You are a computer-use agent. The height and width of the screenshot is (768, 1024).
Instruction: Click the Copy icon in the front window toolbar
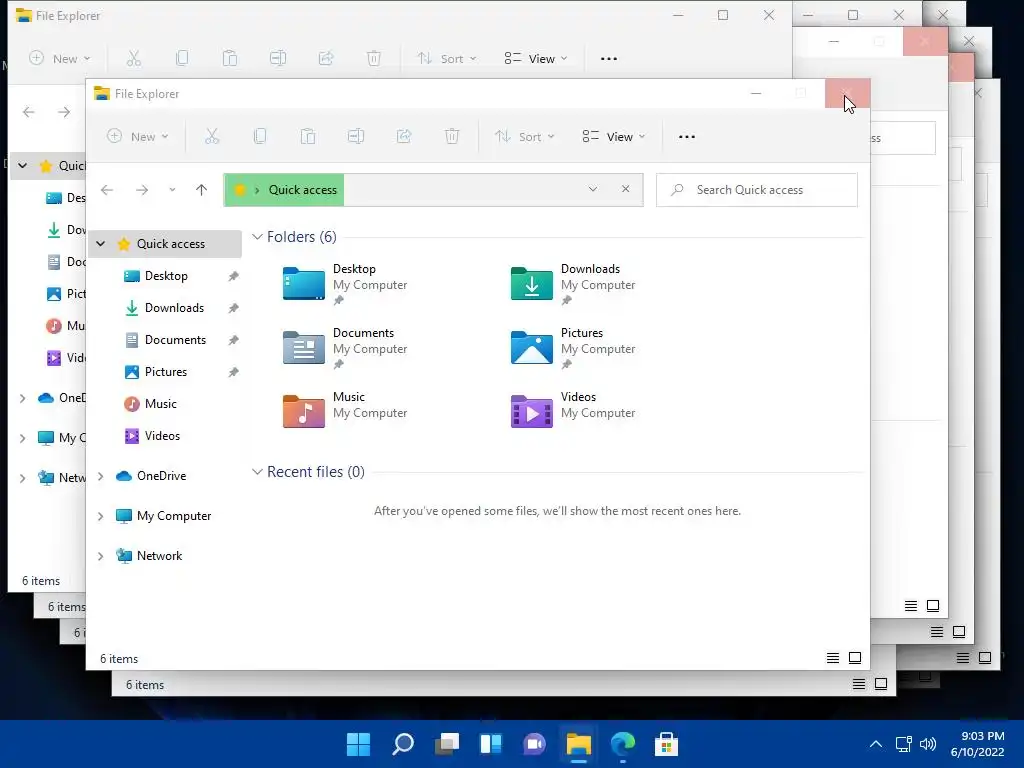pyautogui.click(x=260, y=136)
